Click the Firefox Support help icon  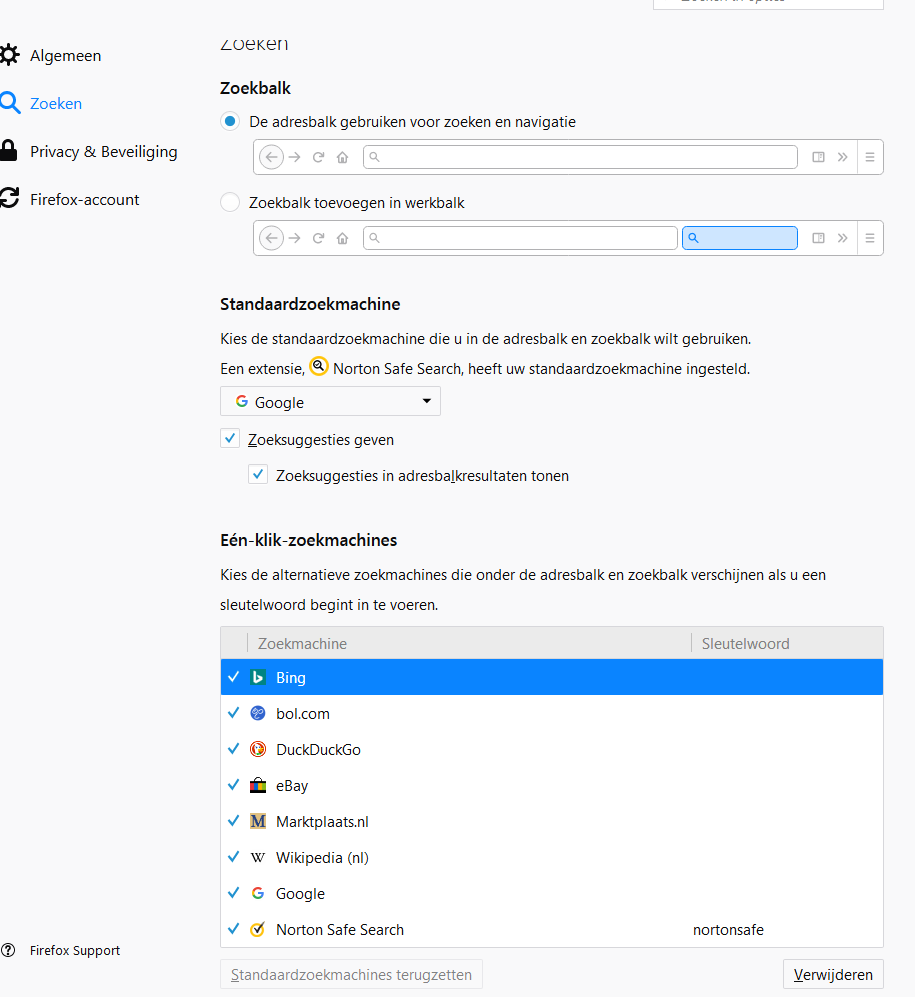[x=9, y=951]
